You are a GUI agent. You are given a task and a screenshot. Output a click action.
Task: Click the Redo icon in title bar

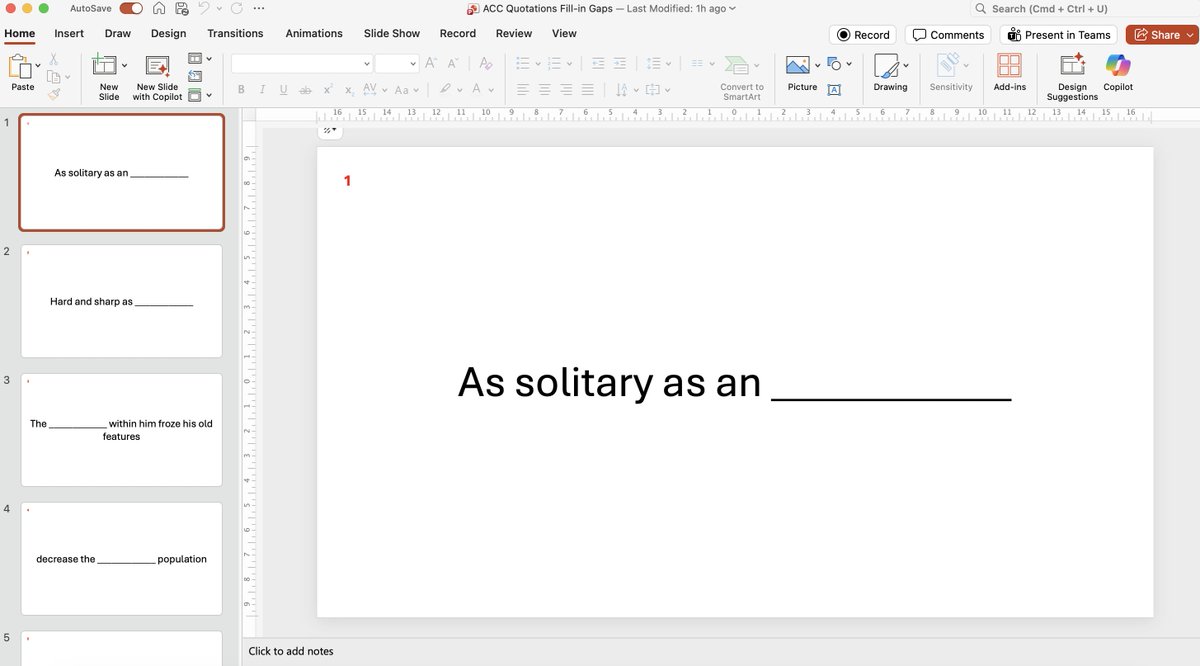coord(236,8)
